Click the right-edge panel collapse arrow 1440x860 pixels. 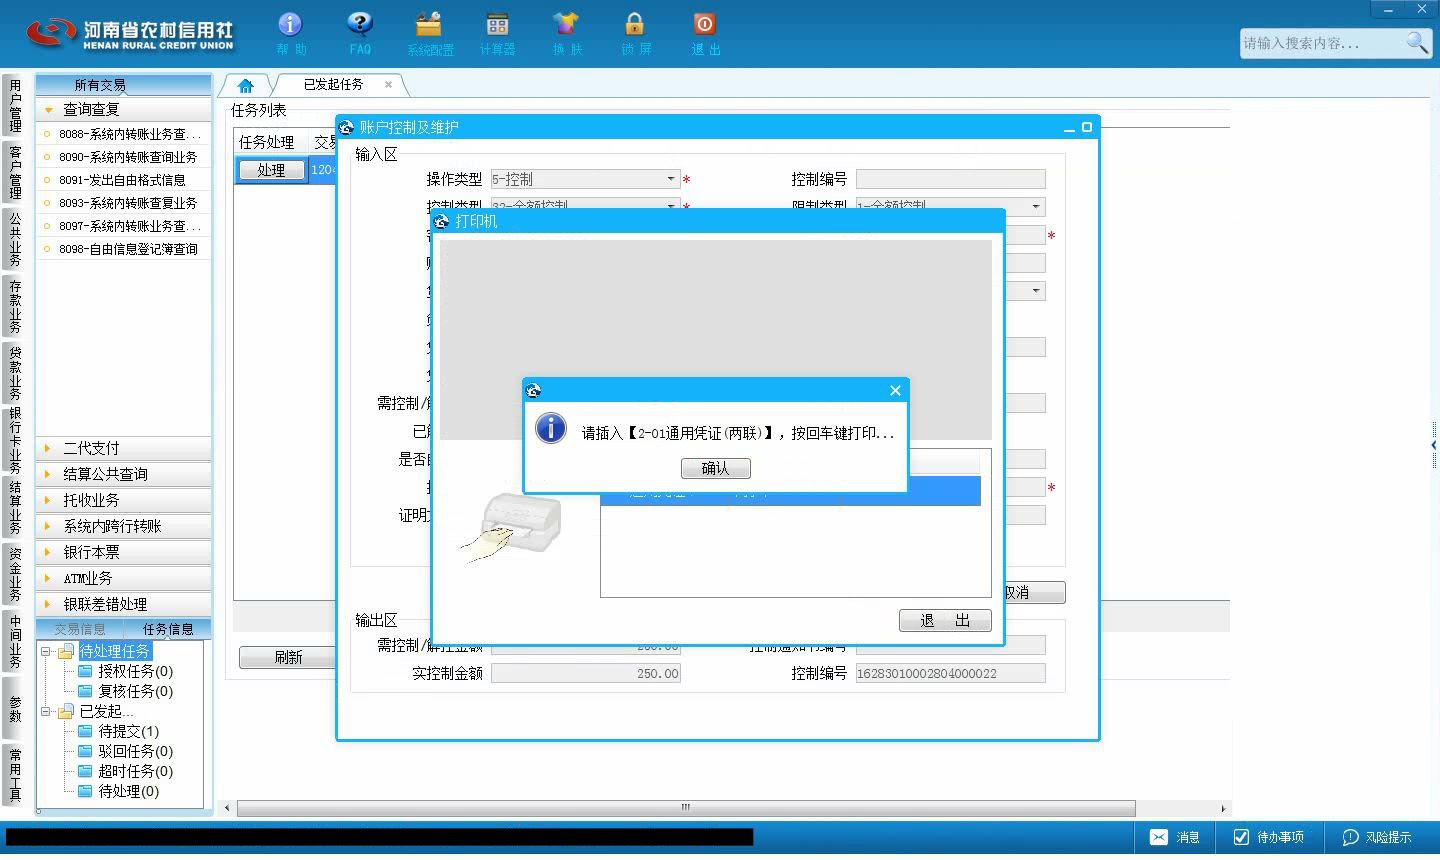tap(1434, 445)
